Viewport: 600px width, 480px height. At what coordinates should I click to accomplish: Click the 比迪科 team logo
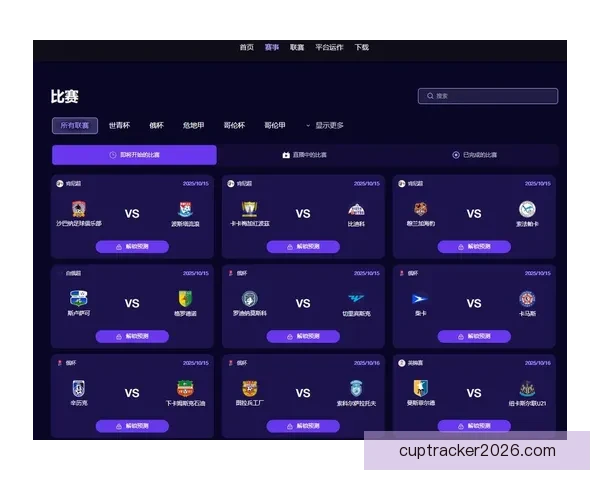point(356,210)
